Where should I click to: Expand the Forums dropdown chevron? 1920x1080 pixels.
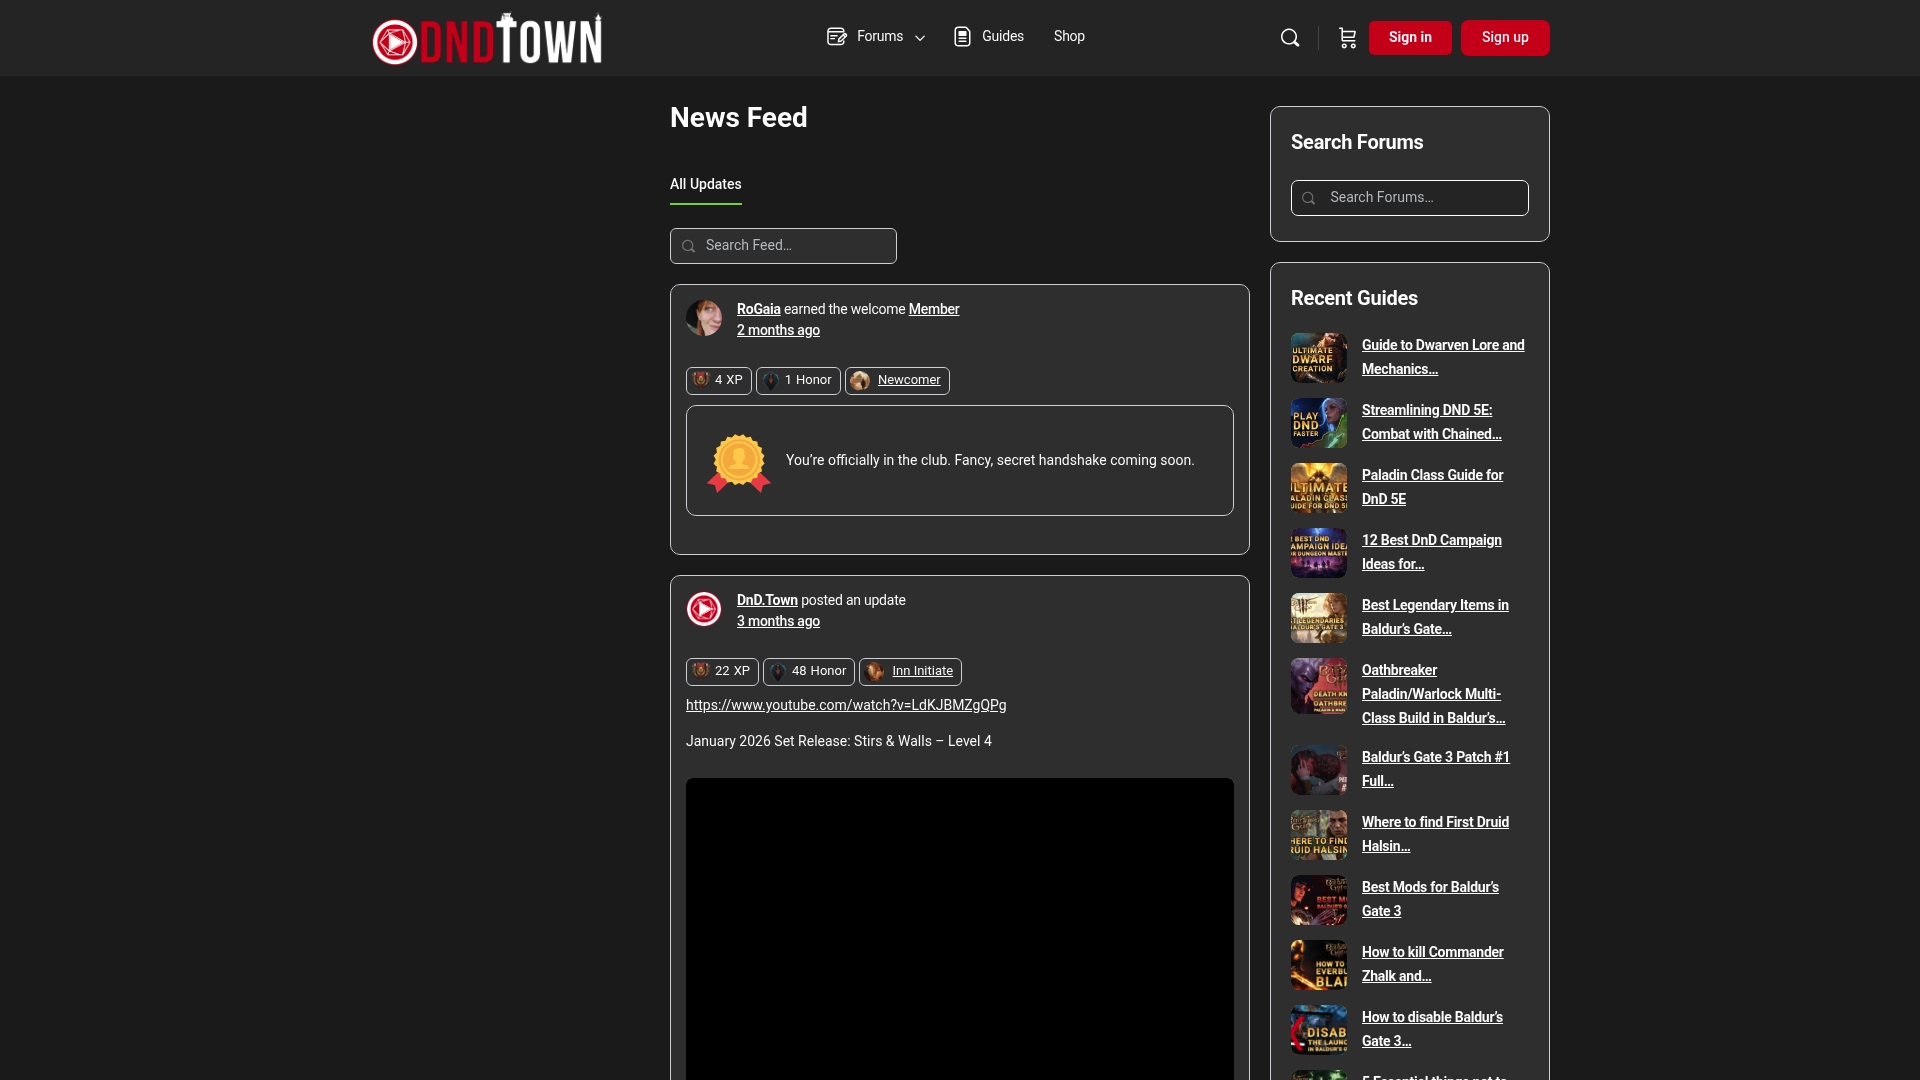[920, 38]
